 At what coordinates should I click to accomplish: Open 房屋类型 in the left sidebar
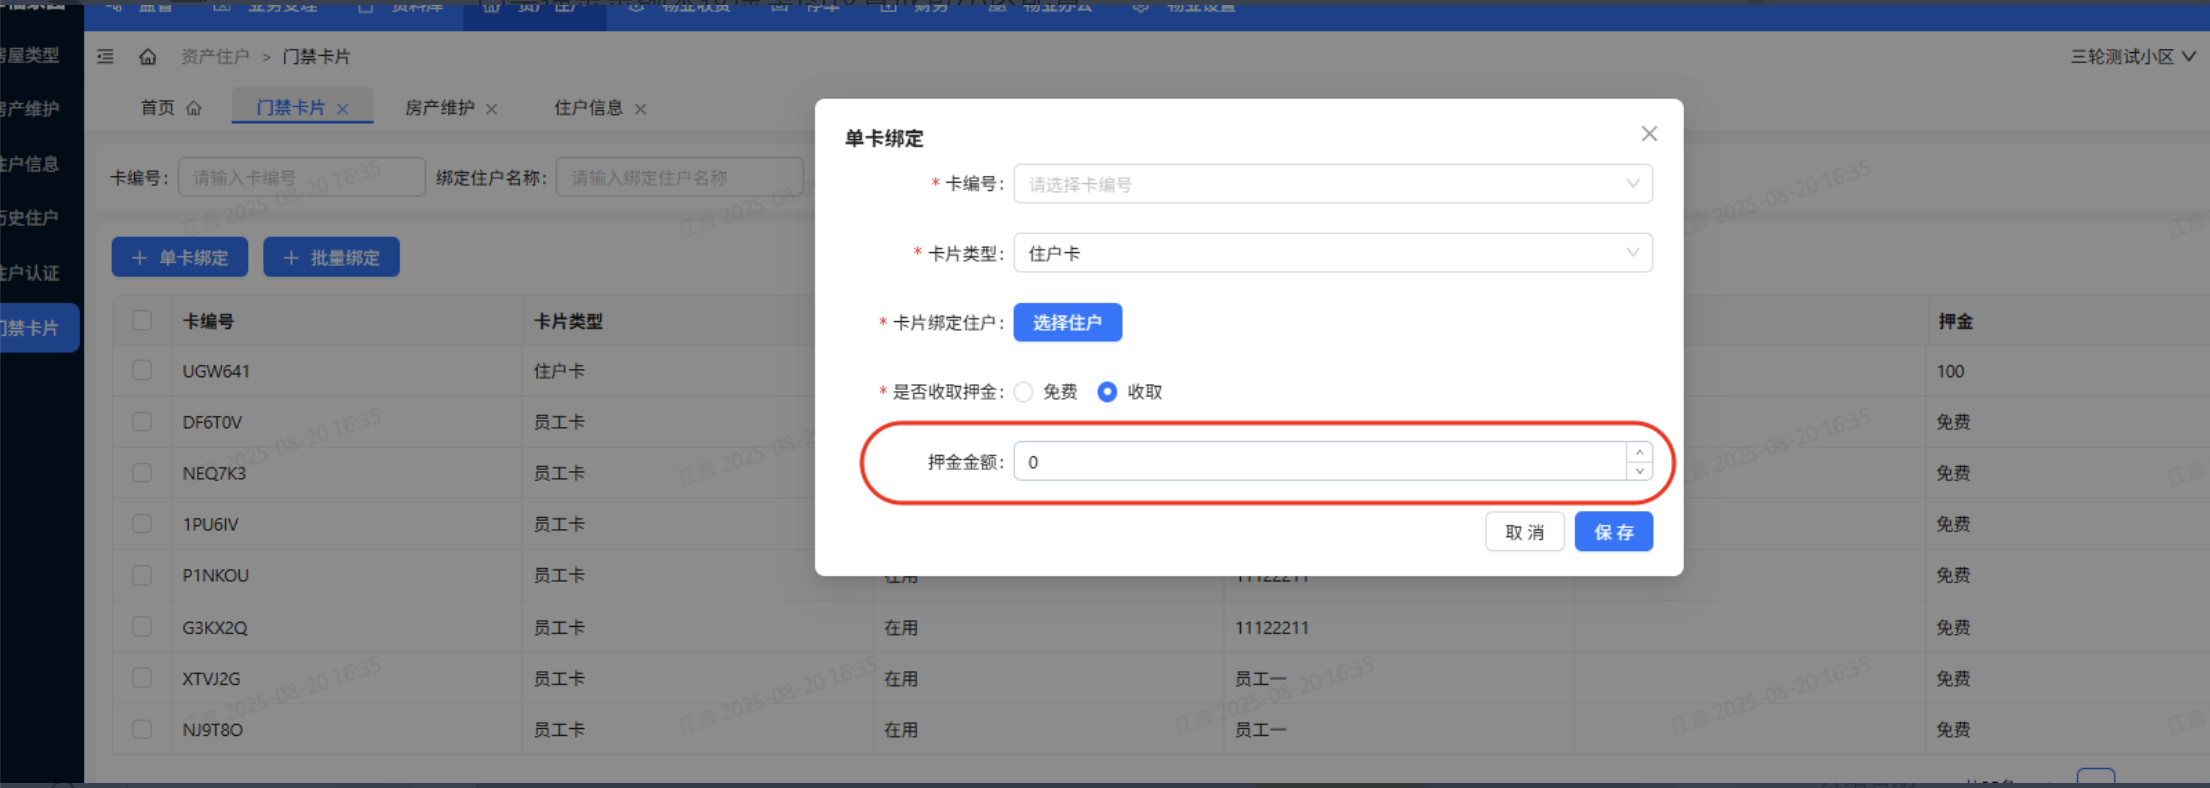click(x=30, y=55)
